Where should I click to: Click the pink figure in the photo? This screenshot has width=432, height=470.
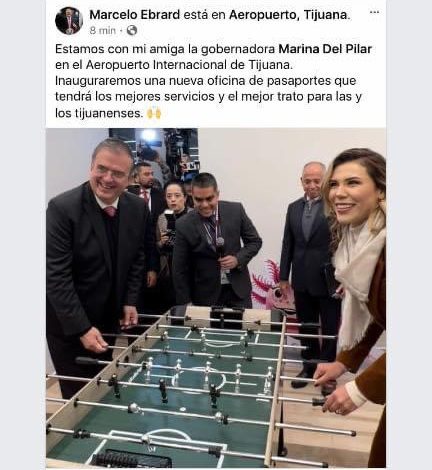[x=271, y=287]
